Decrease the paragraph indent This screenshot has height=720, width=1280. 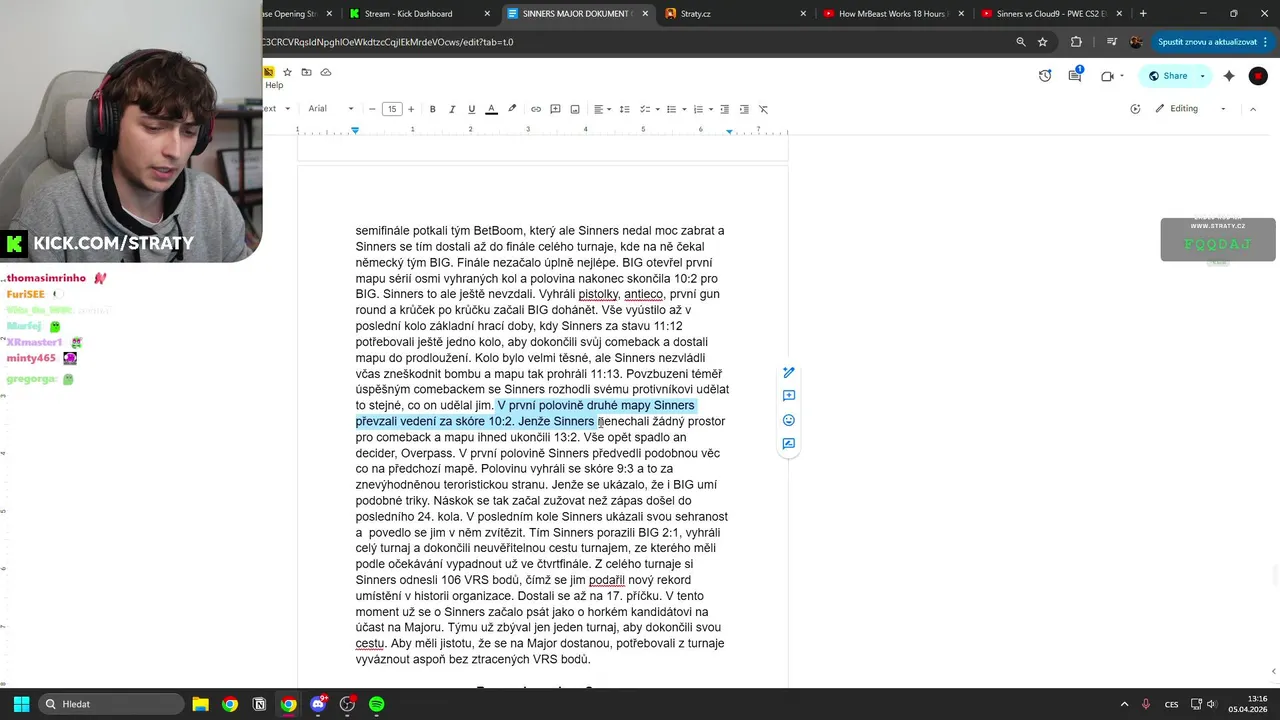[725, 109]
